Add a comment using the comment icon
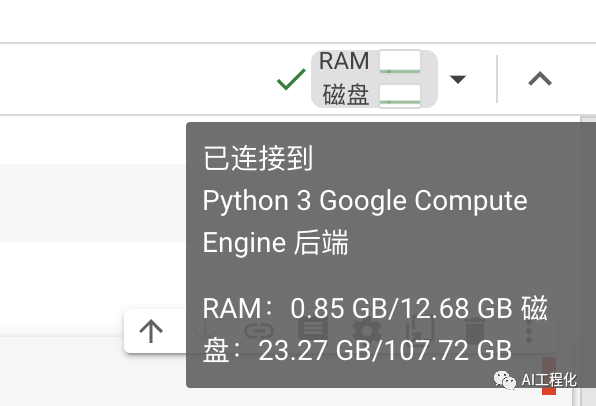 click(x=313, y=330)
